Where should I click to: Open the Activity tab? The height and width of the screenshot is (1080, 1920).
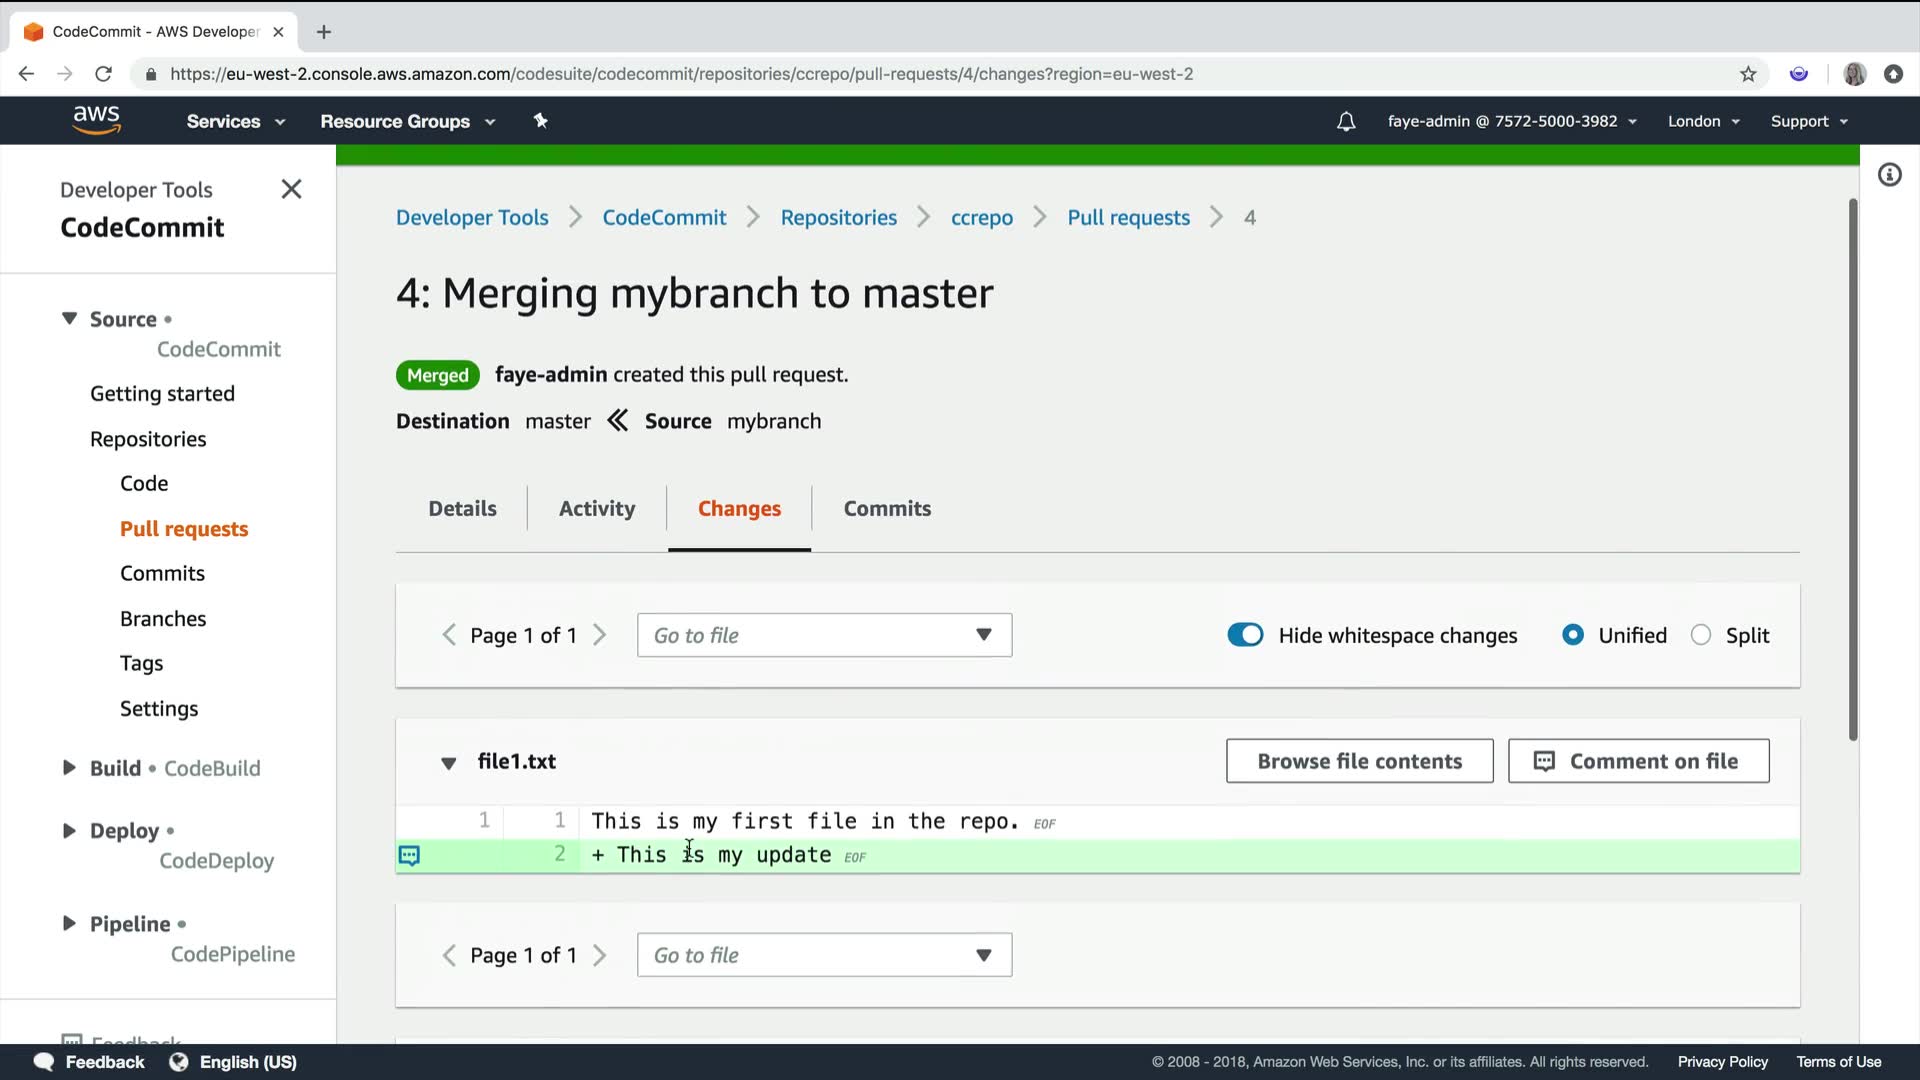coord(597,509)
